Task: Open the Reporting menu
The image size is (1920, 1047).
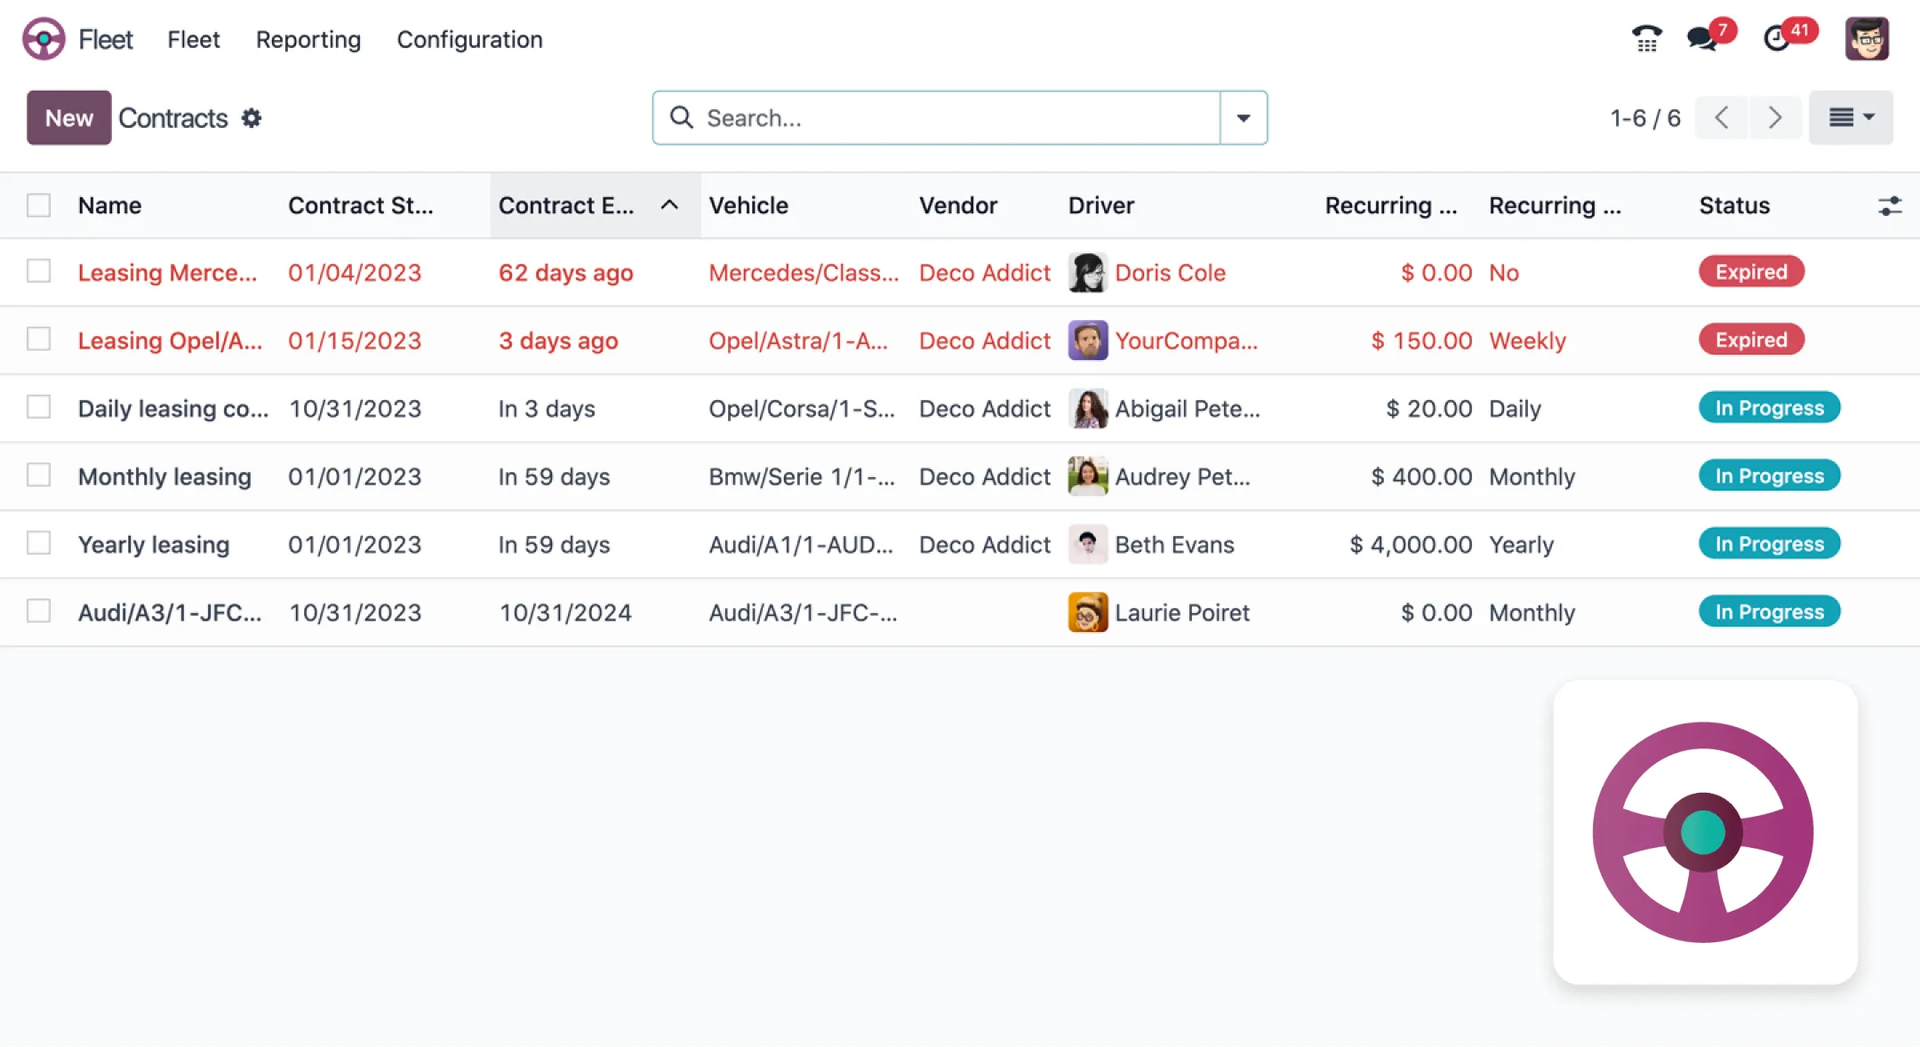Action: [308, 39]
